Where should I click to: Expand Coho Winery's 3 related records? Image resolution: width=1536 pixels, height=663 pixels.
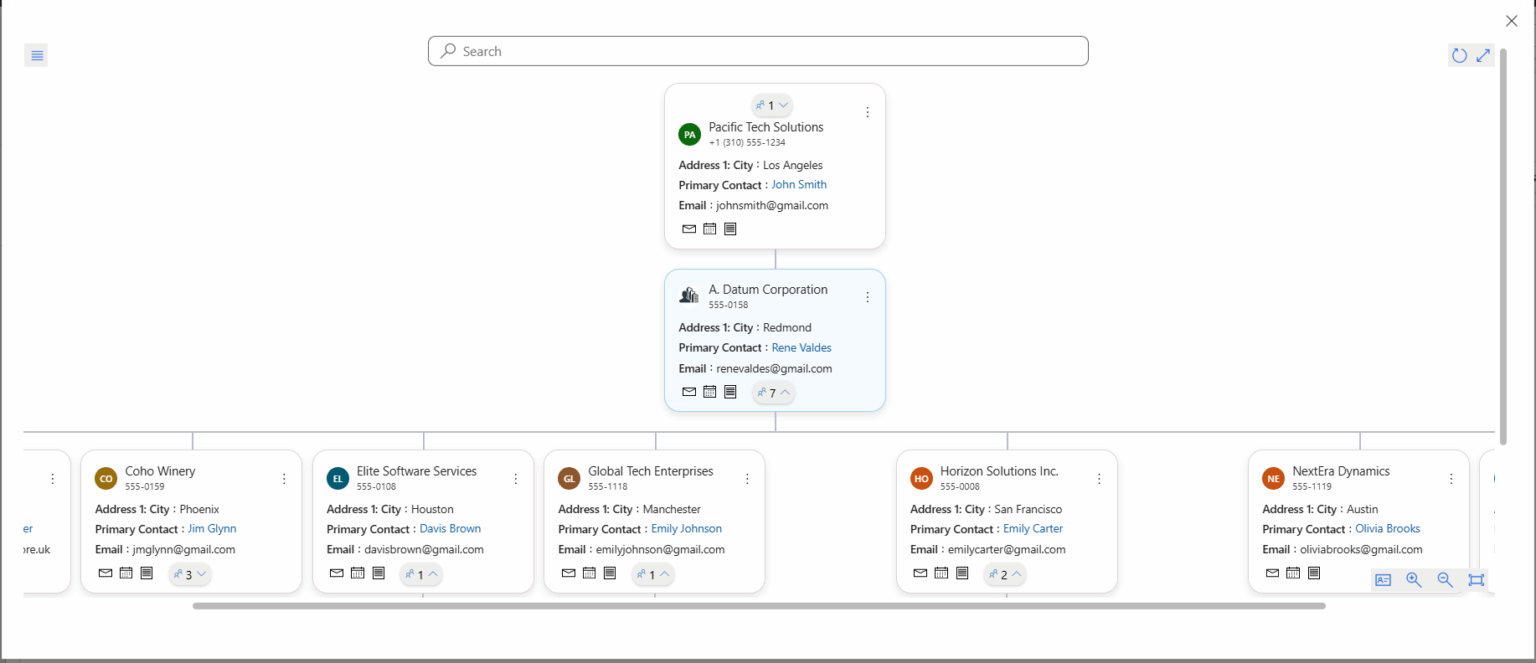(x=189, y=573)
